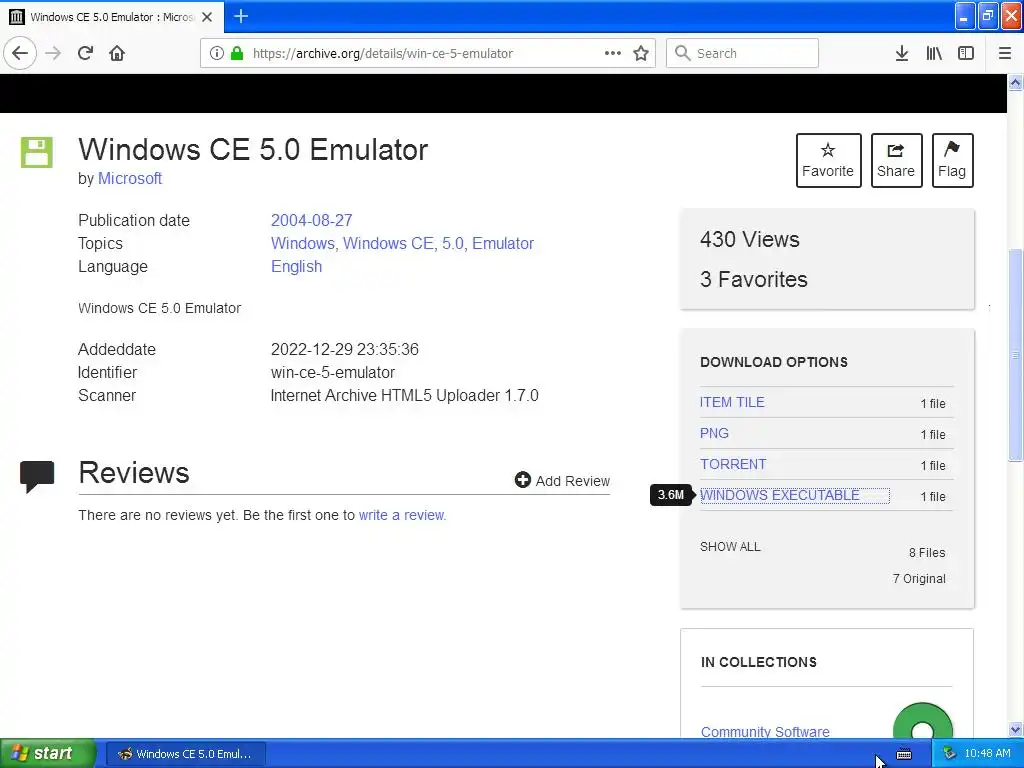Open the library icon in the toolbar

[x=934, y=53]
